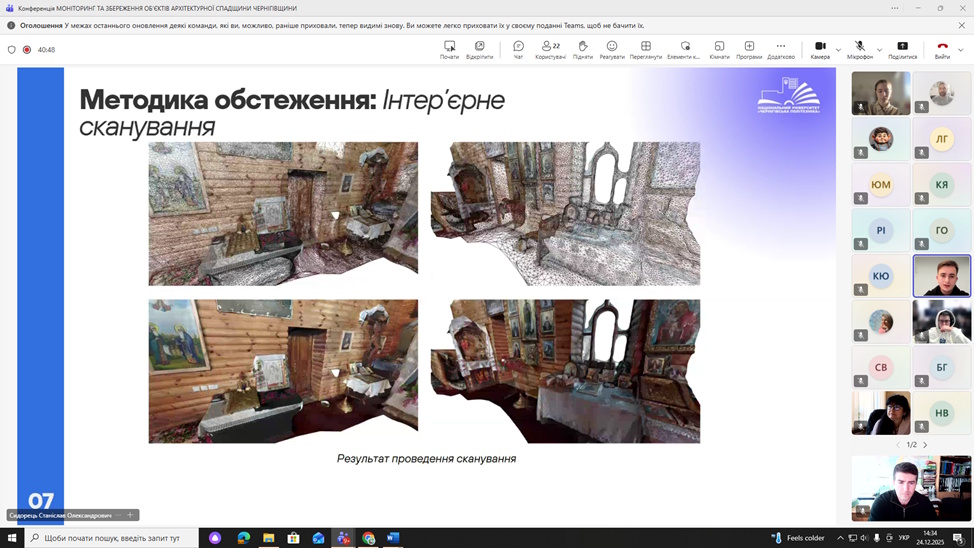Click Поділитися to share screen

pyautogui.click(x=902, y=49)
